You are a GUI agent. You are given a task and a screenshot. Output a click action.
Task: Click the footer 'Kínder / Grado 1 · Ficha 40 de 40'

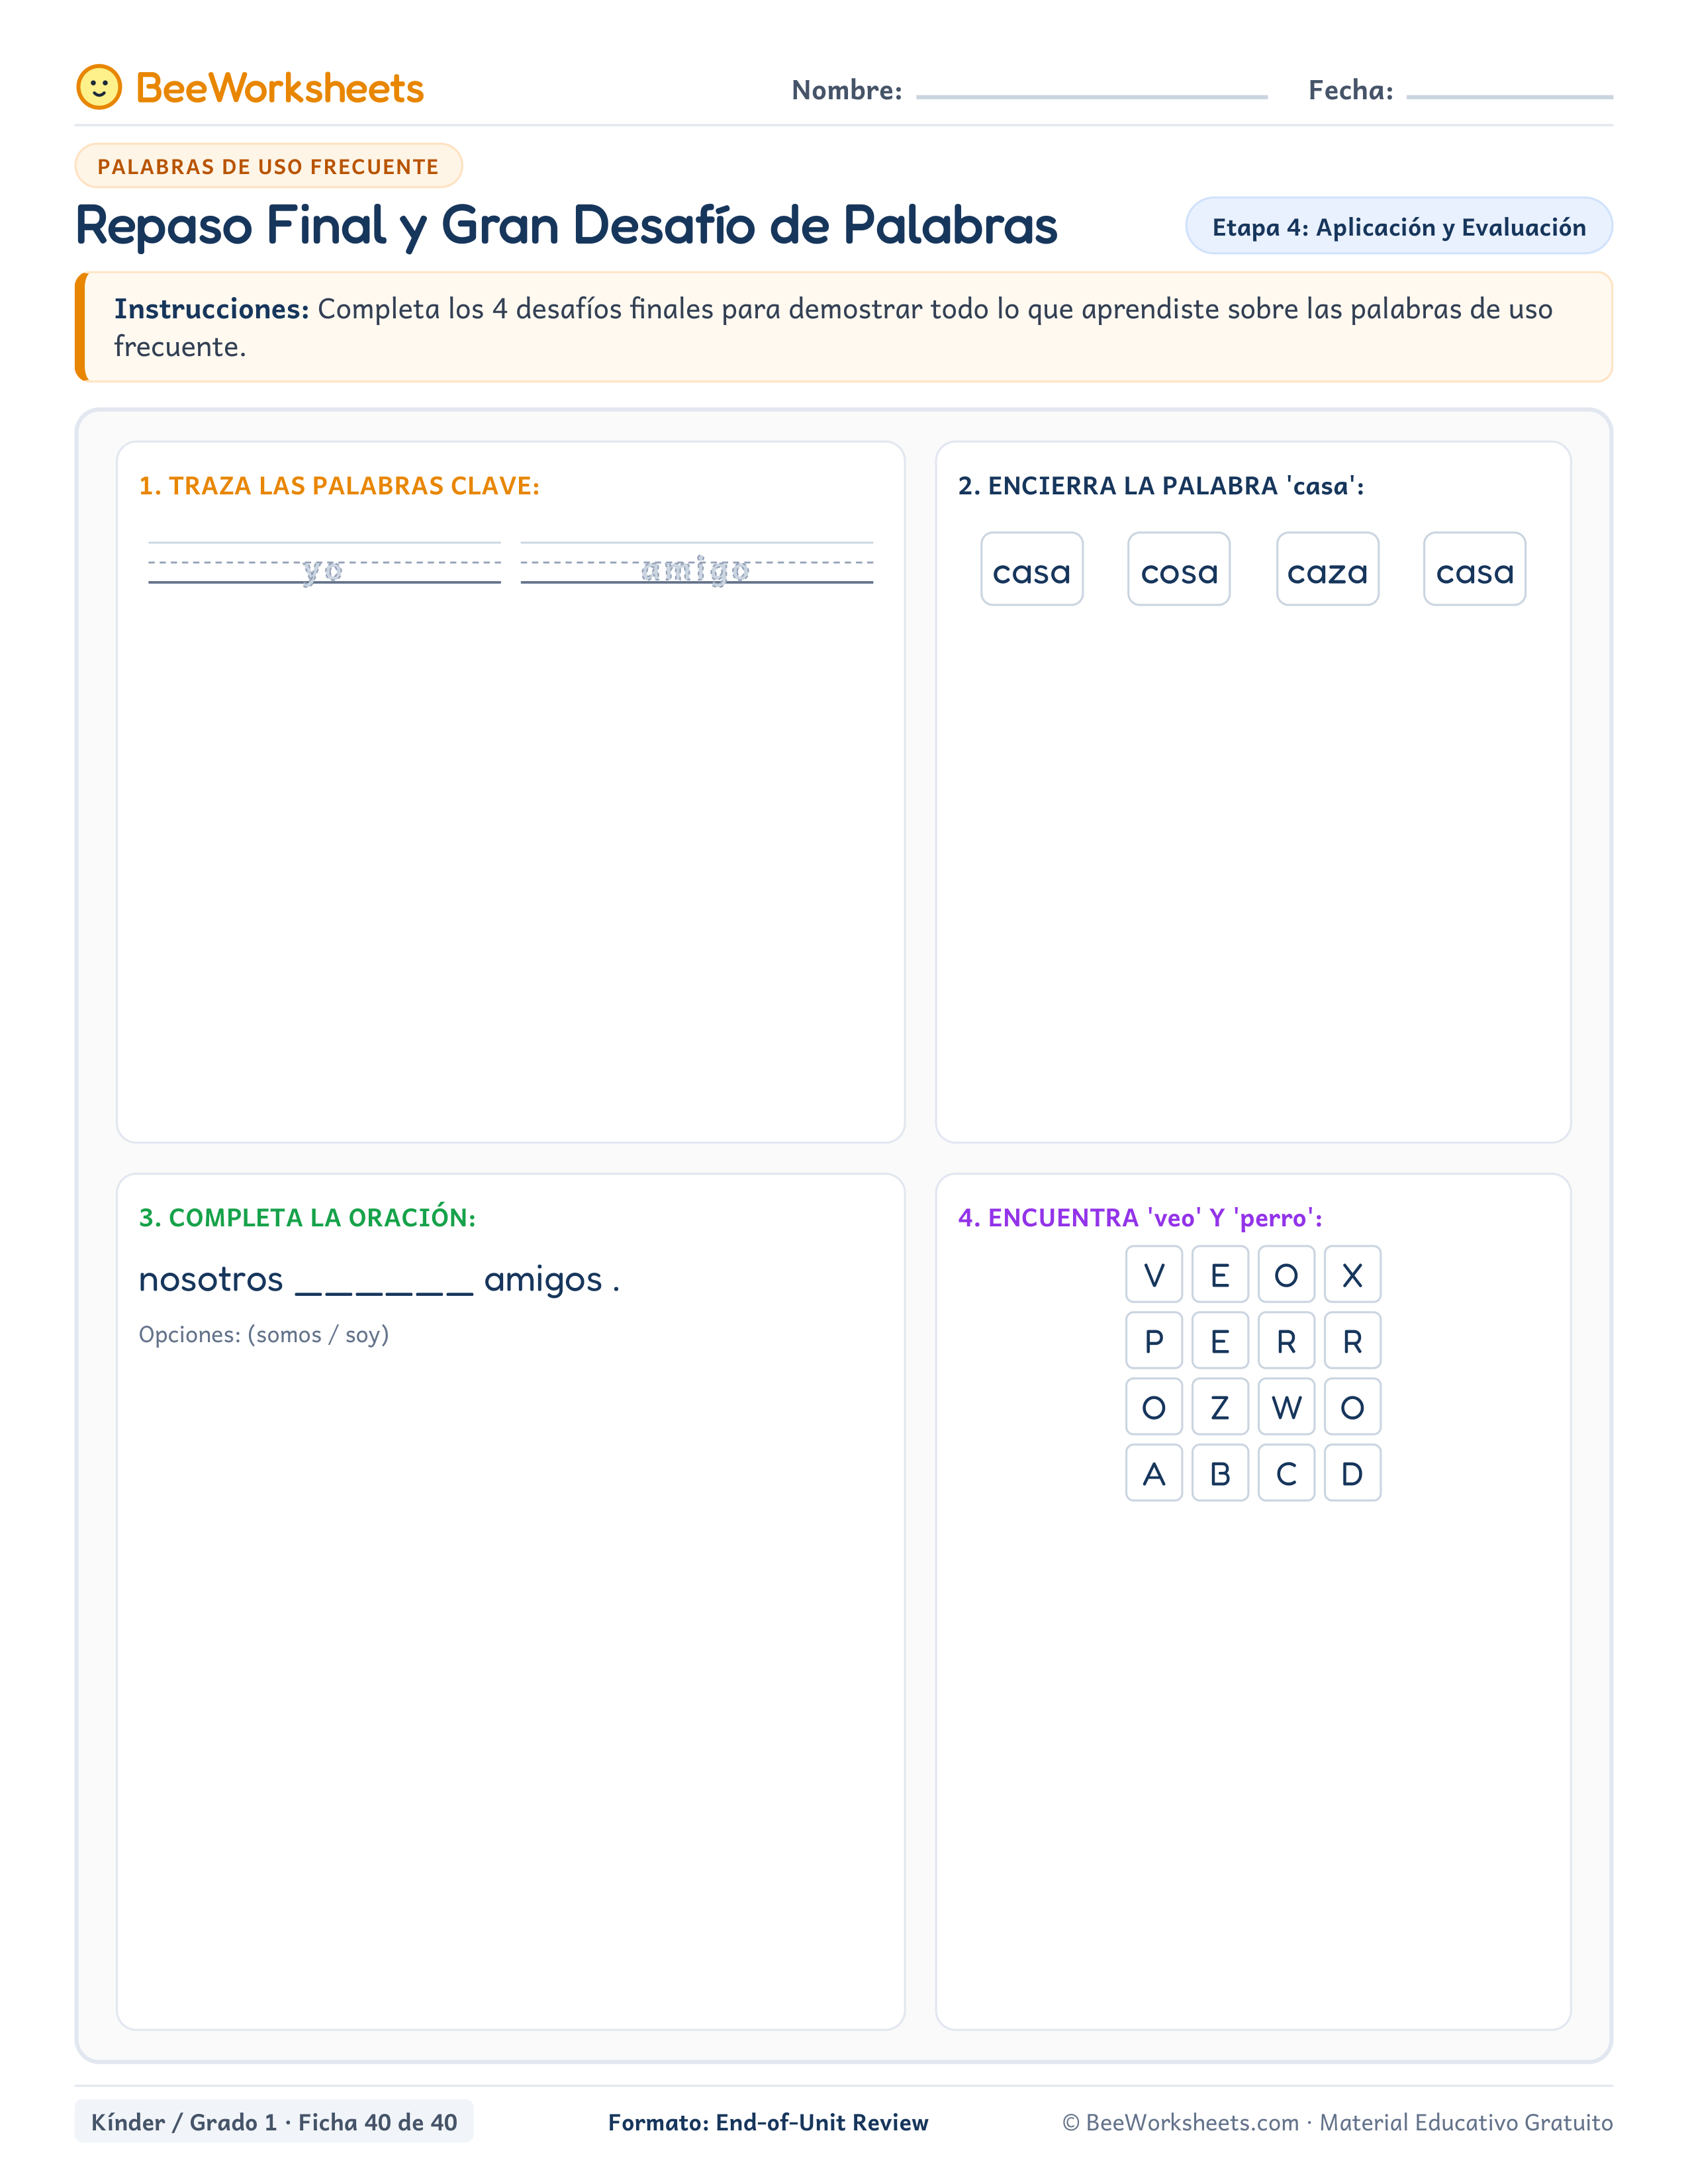(x=274, y=2122)
